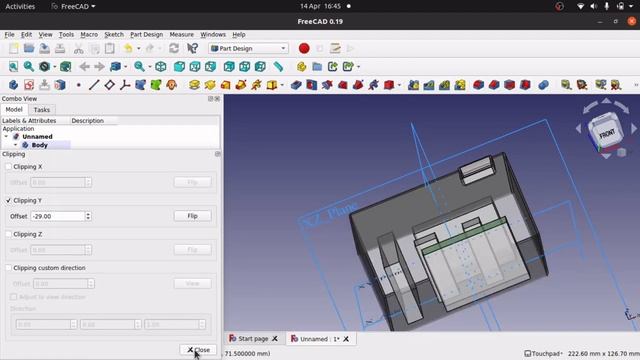Create a local coordinate system icon
Image resolution: width=640 pixels, height=360 pixels.
pyautogui.click(x=125, y=85)
